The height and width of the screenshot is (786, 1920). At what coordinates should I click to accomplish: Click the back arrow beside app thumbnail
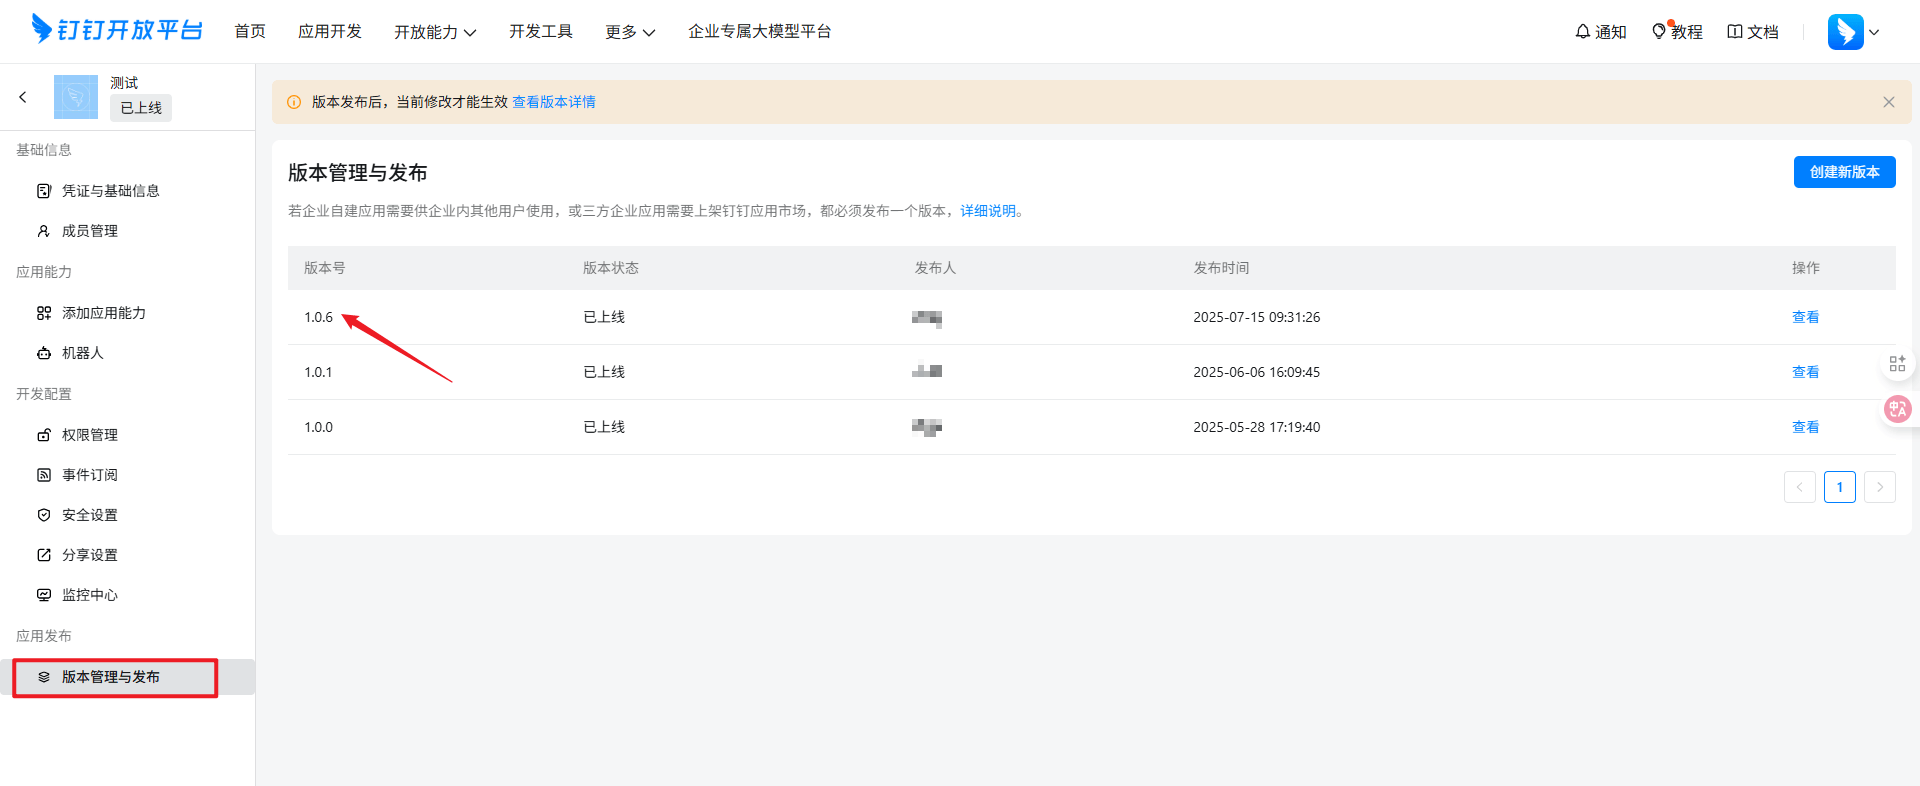[23, 97]
